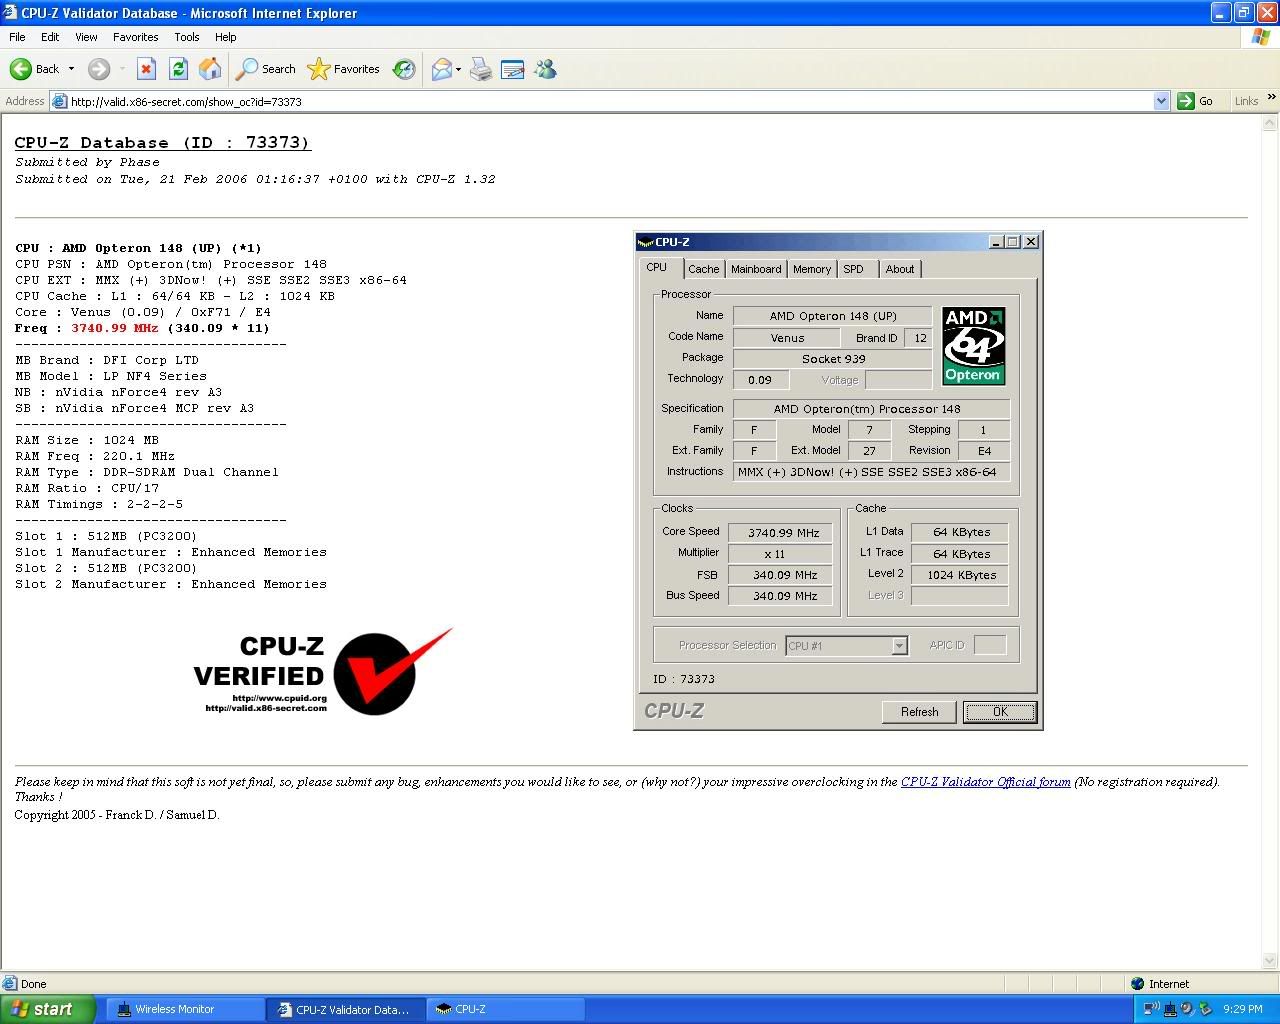Print the page using printer icon

coord(481,69)
